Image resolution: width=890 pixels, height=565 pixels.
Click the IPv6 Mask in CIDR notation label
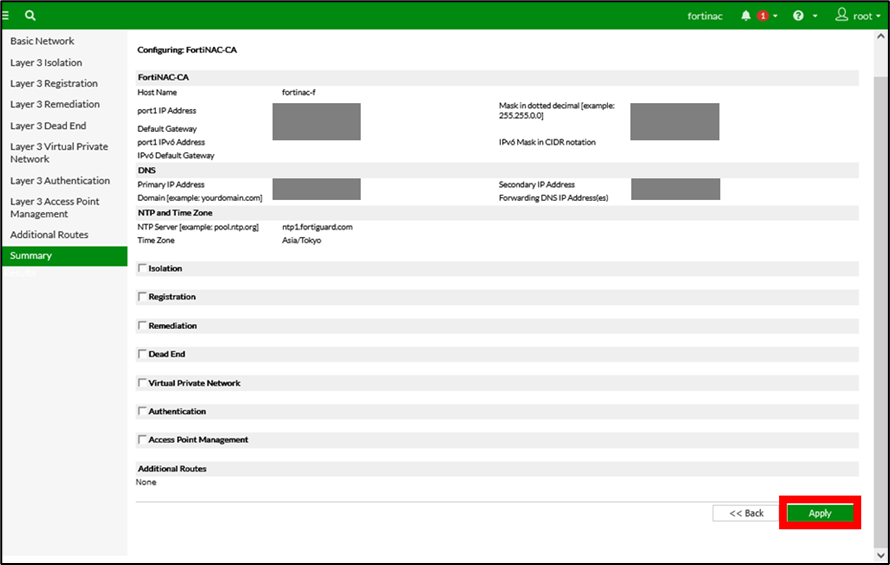click(547, 142)
